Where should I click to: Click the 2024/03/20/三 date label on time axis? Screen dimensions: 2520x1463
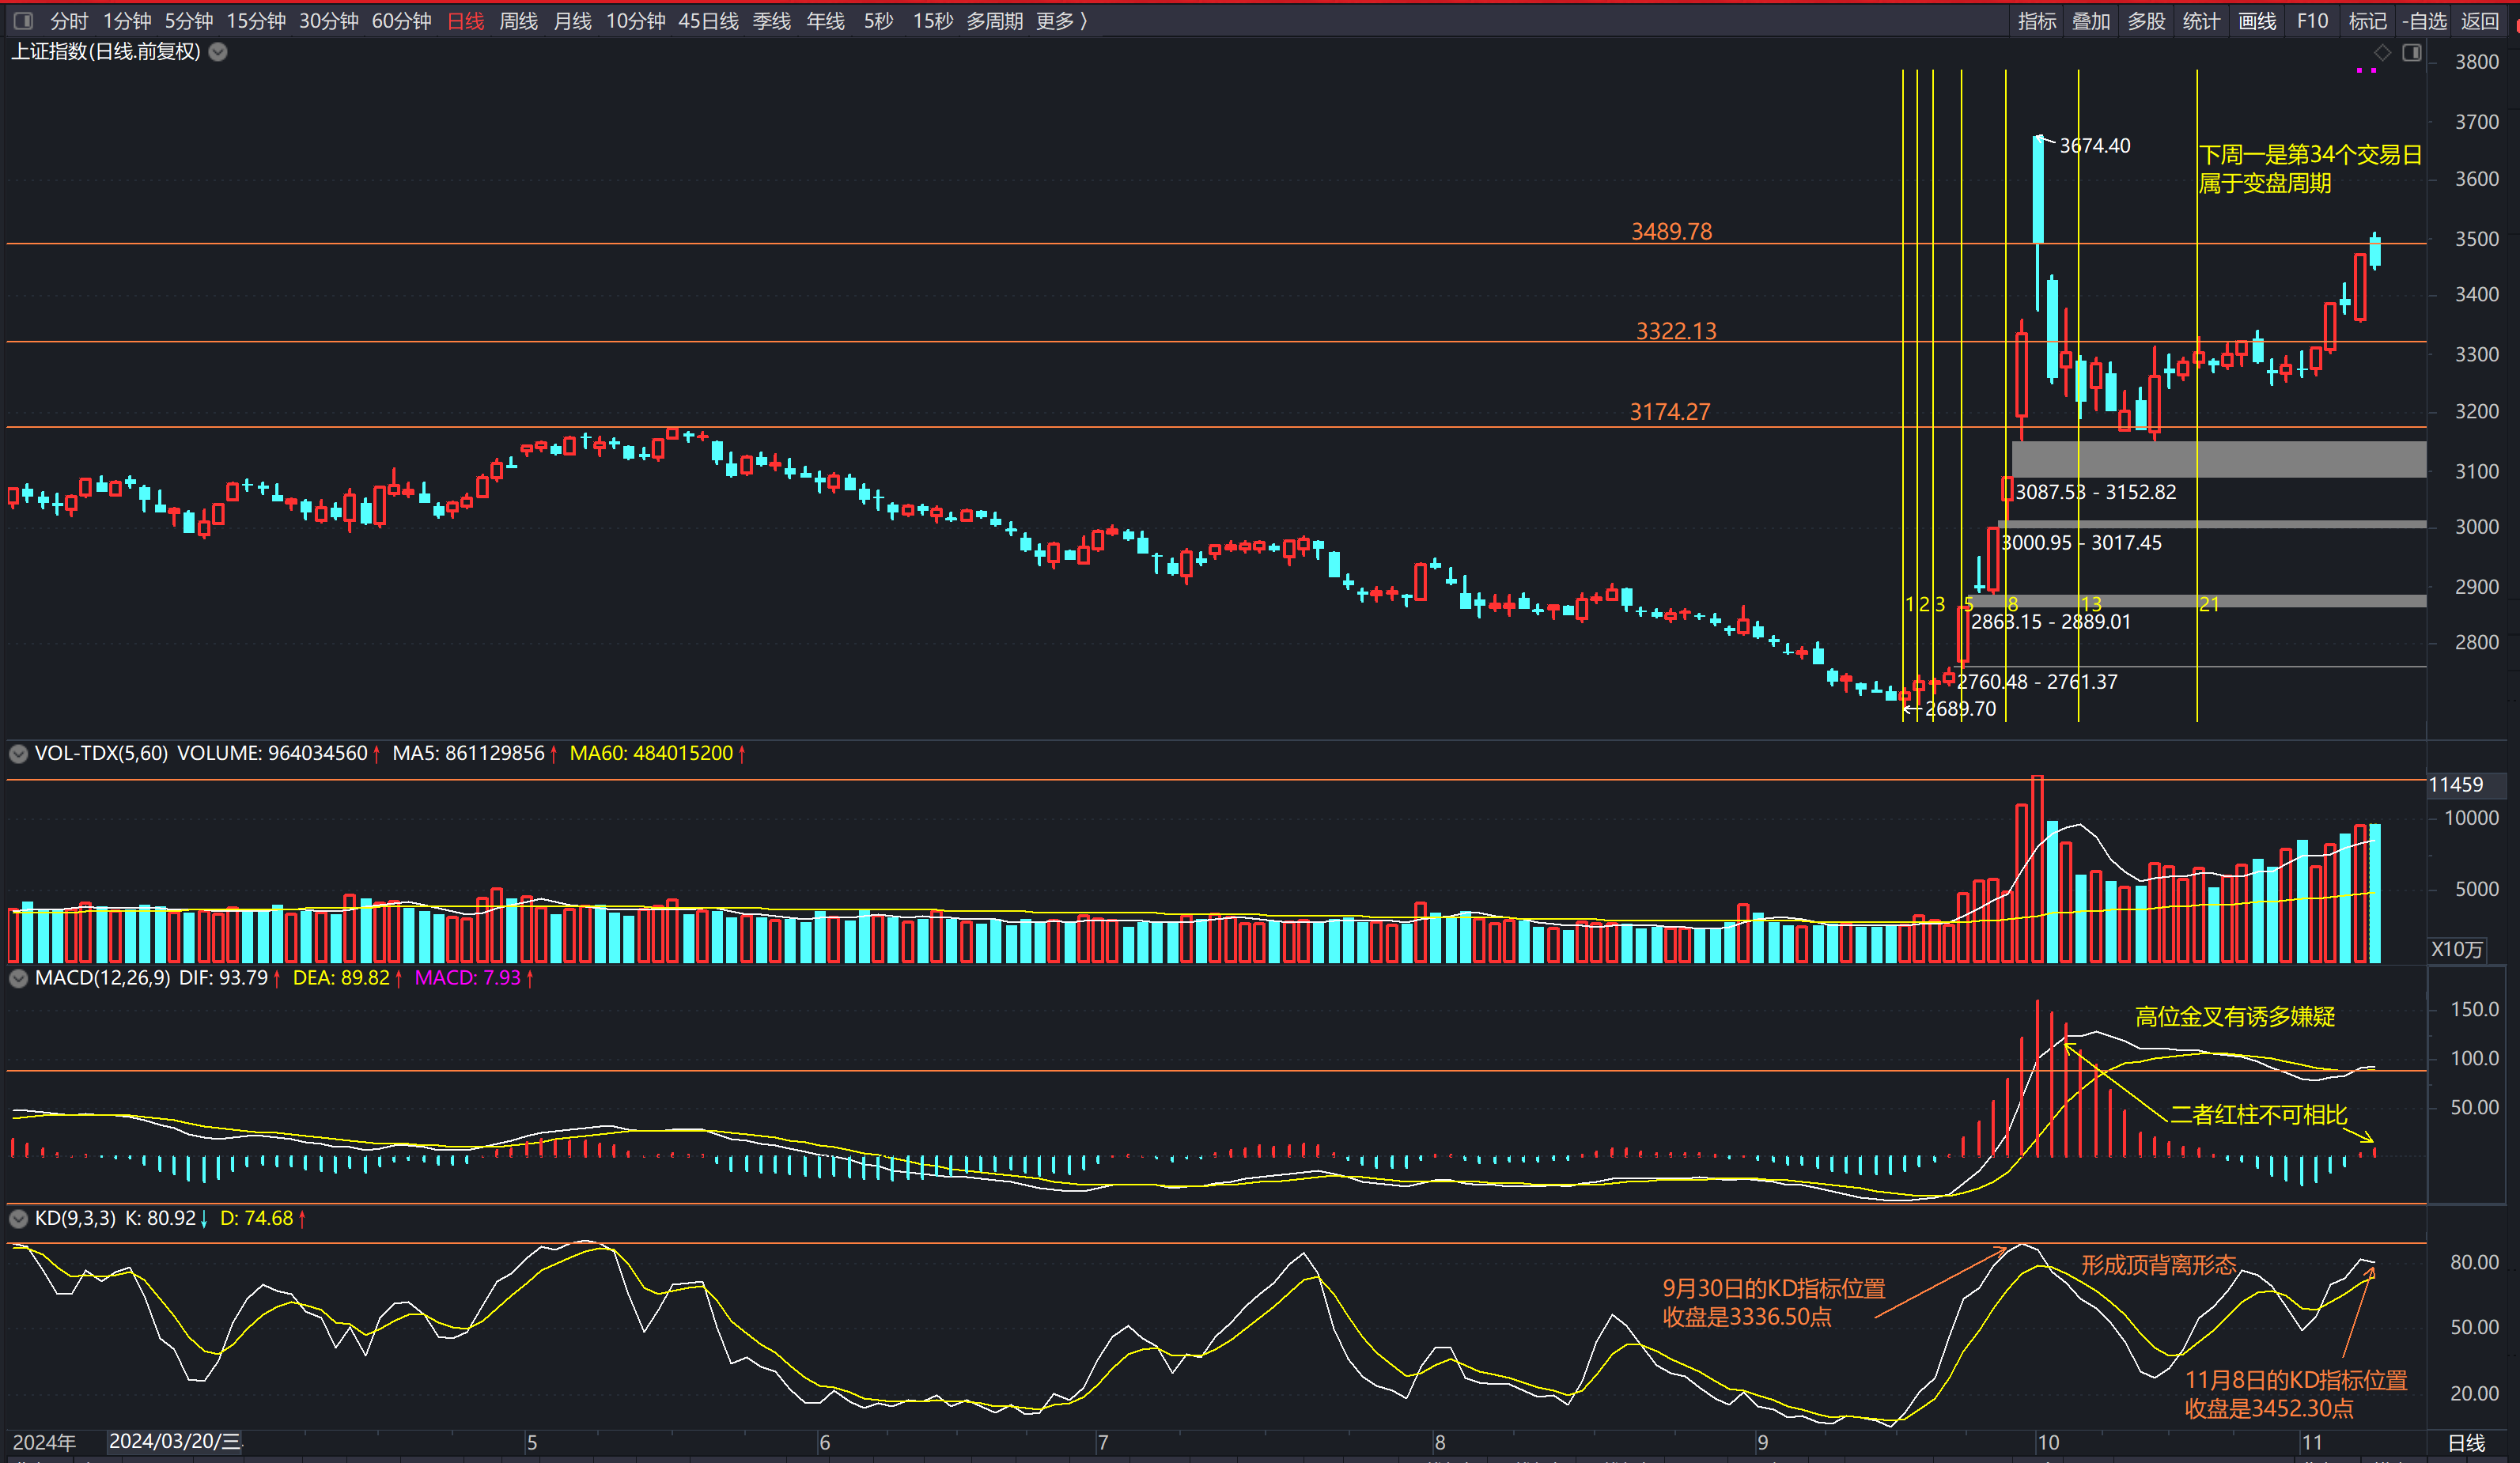point(175,1441)
